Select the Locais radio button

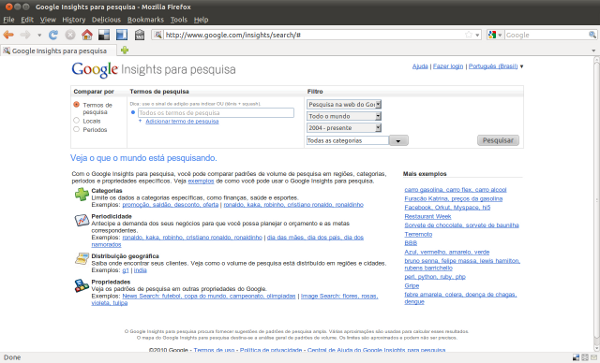click(76, 120)
